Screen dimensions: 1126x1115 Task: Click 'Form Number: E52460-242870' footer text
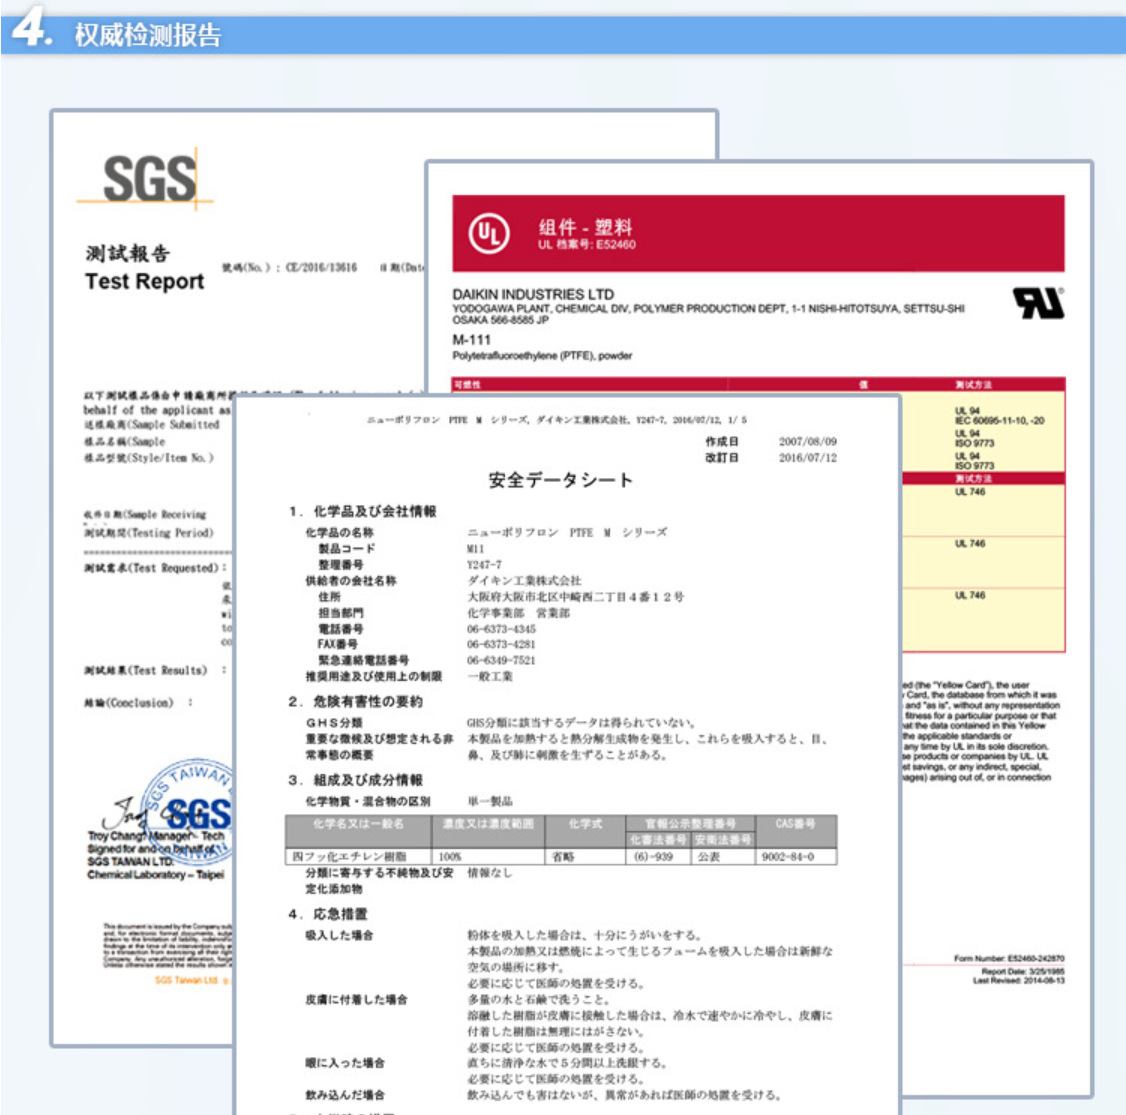coord(1009,958)
